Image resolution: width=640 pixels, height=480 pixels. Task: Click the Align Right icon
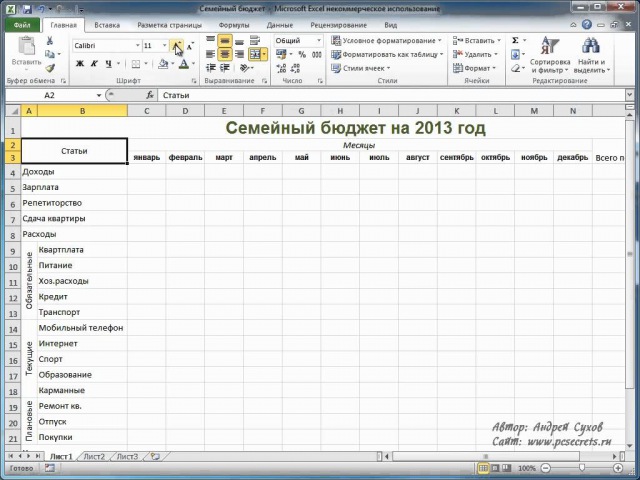240,54
